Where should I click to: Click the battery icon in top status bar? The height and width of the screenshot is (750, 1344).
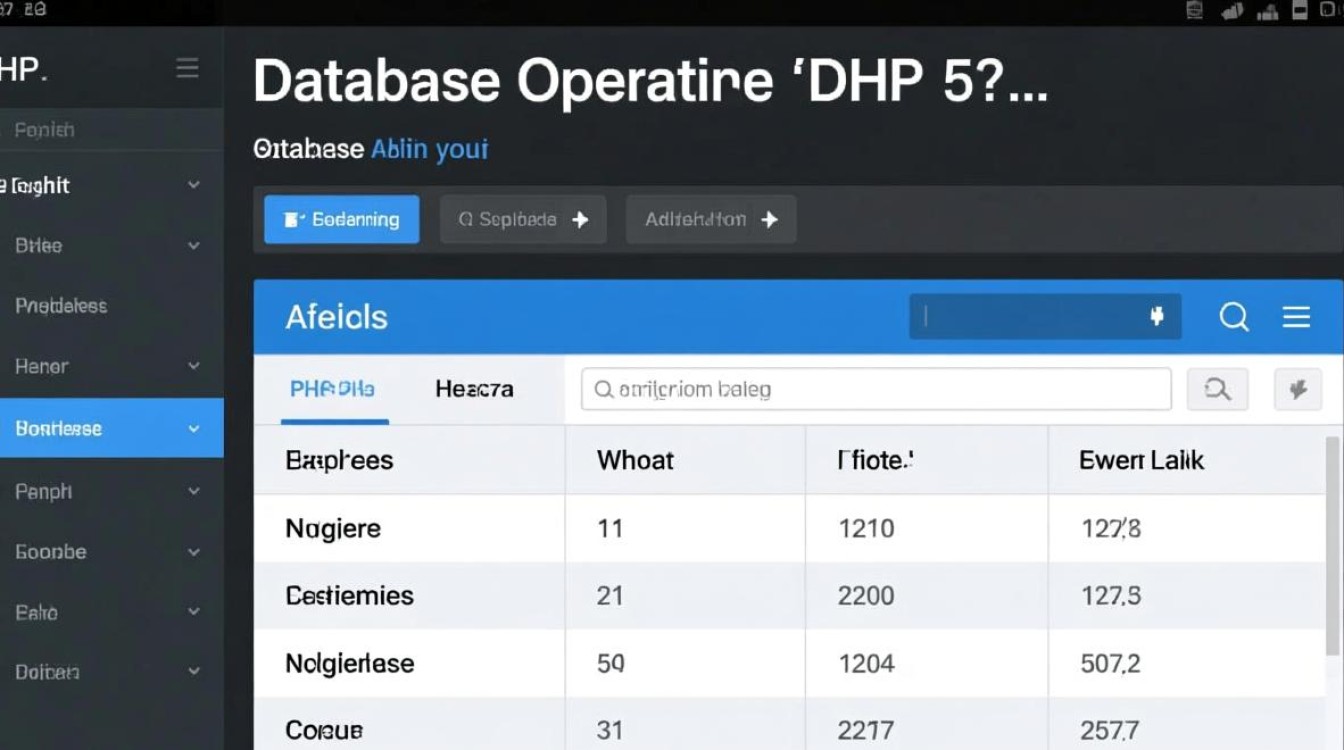click(1299, 11)
